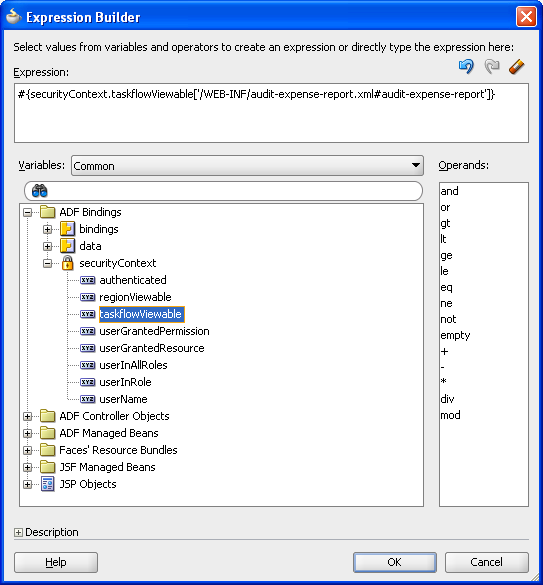
Task: Click the Help button
Action: click(56, 562)
